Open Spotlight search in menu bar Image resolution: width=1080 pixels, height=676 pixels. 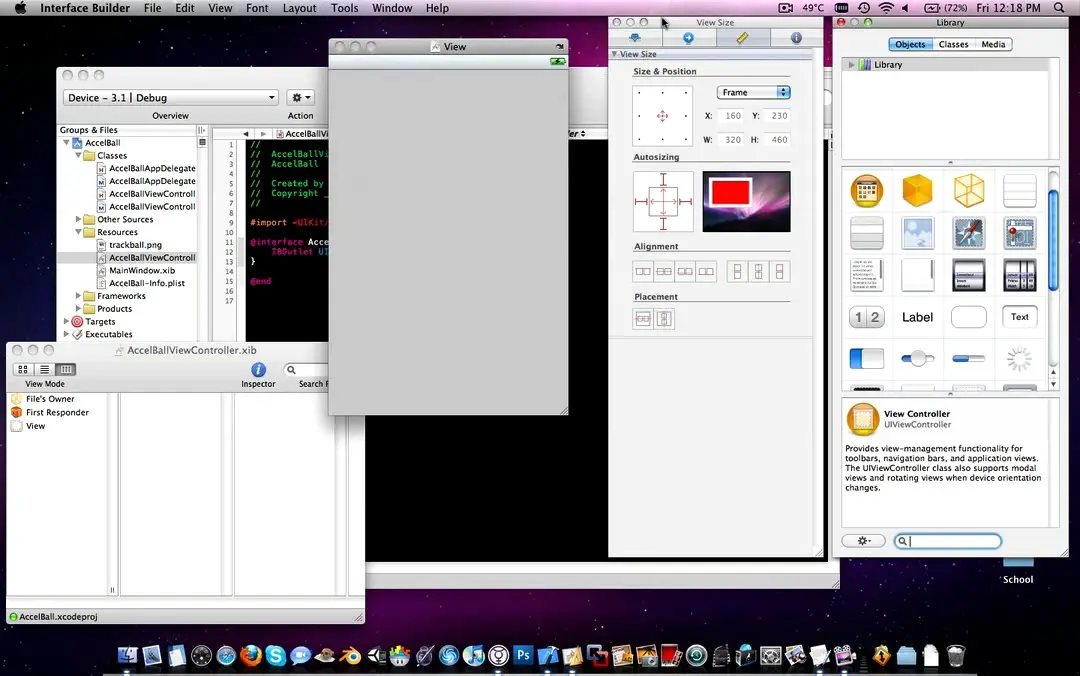coord(1059,8)
